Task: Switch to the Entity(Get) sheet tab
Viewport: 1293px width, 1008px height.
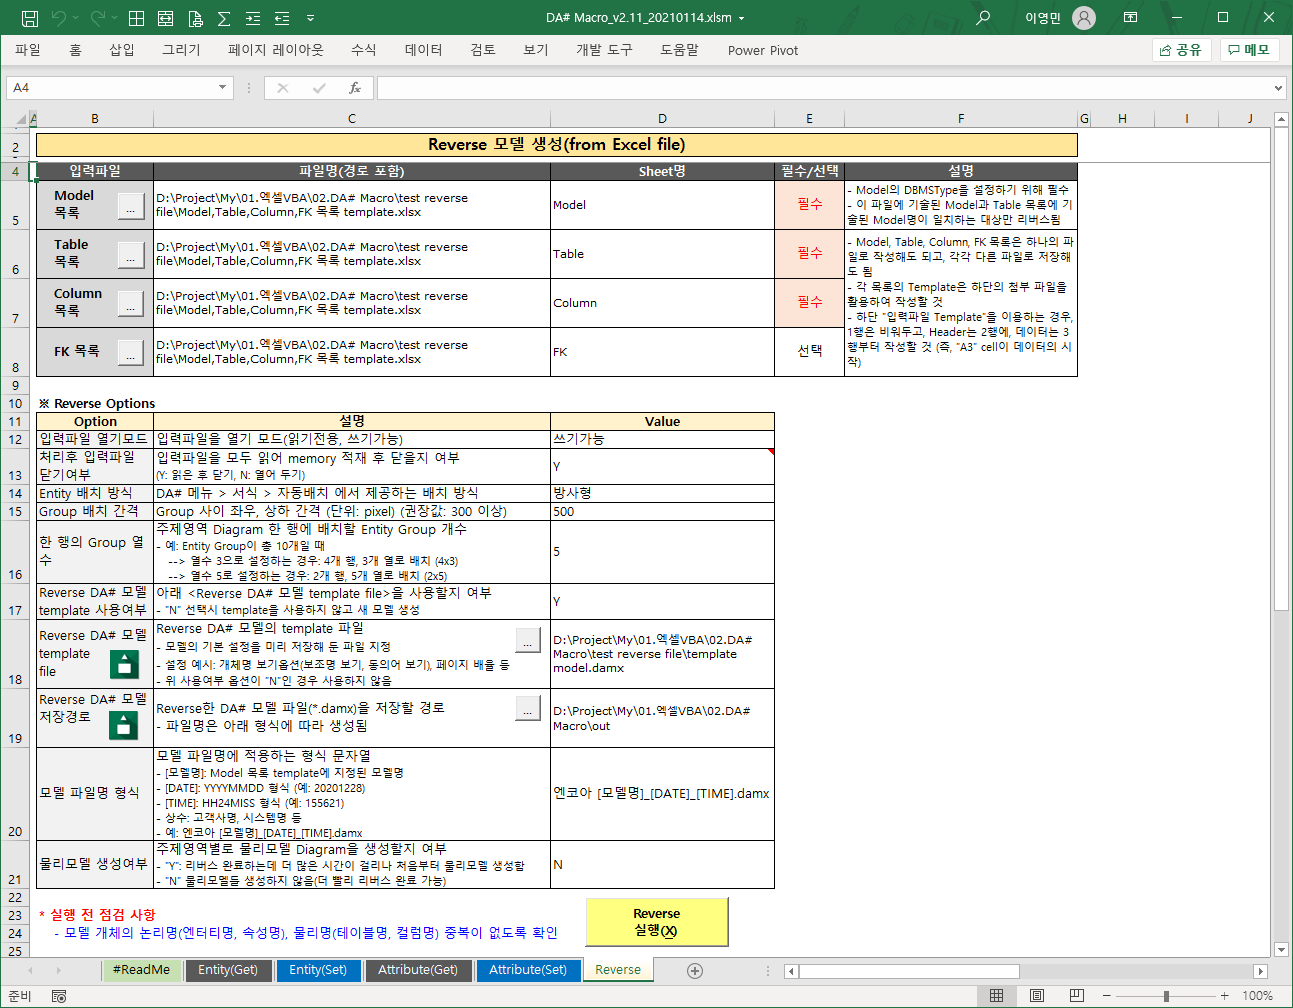Action: [x=228, y=970]
